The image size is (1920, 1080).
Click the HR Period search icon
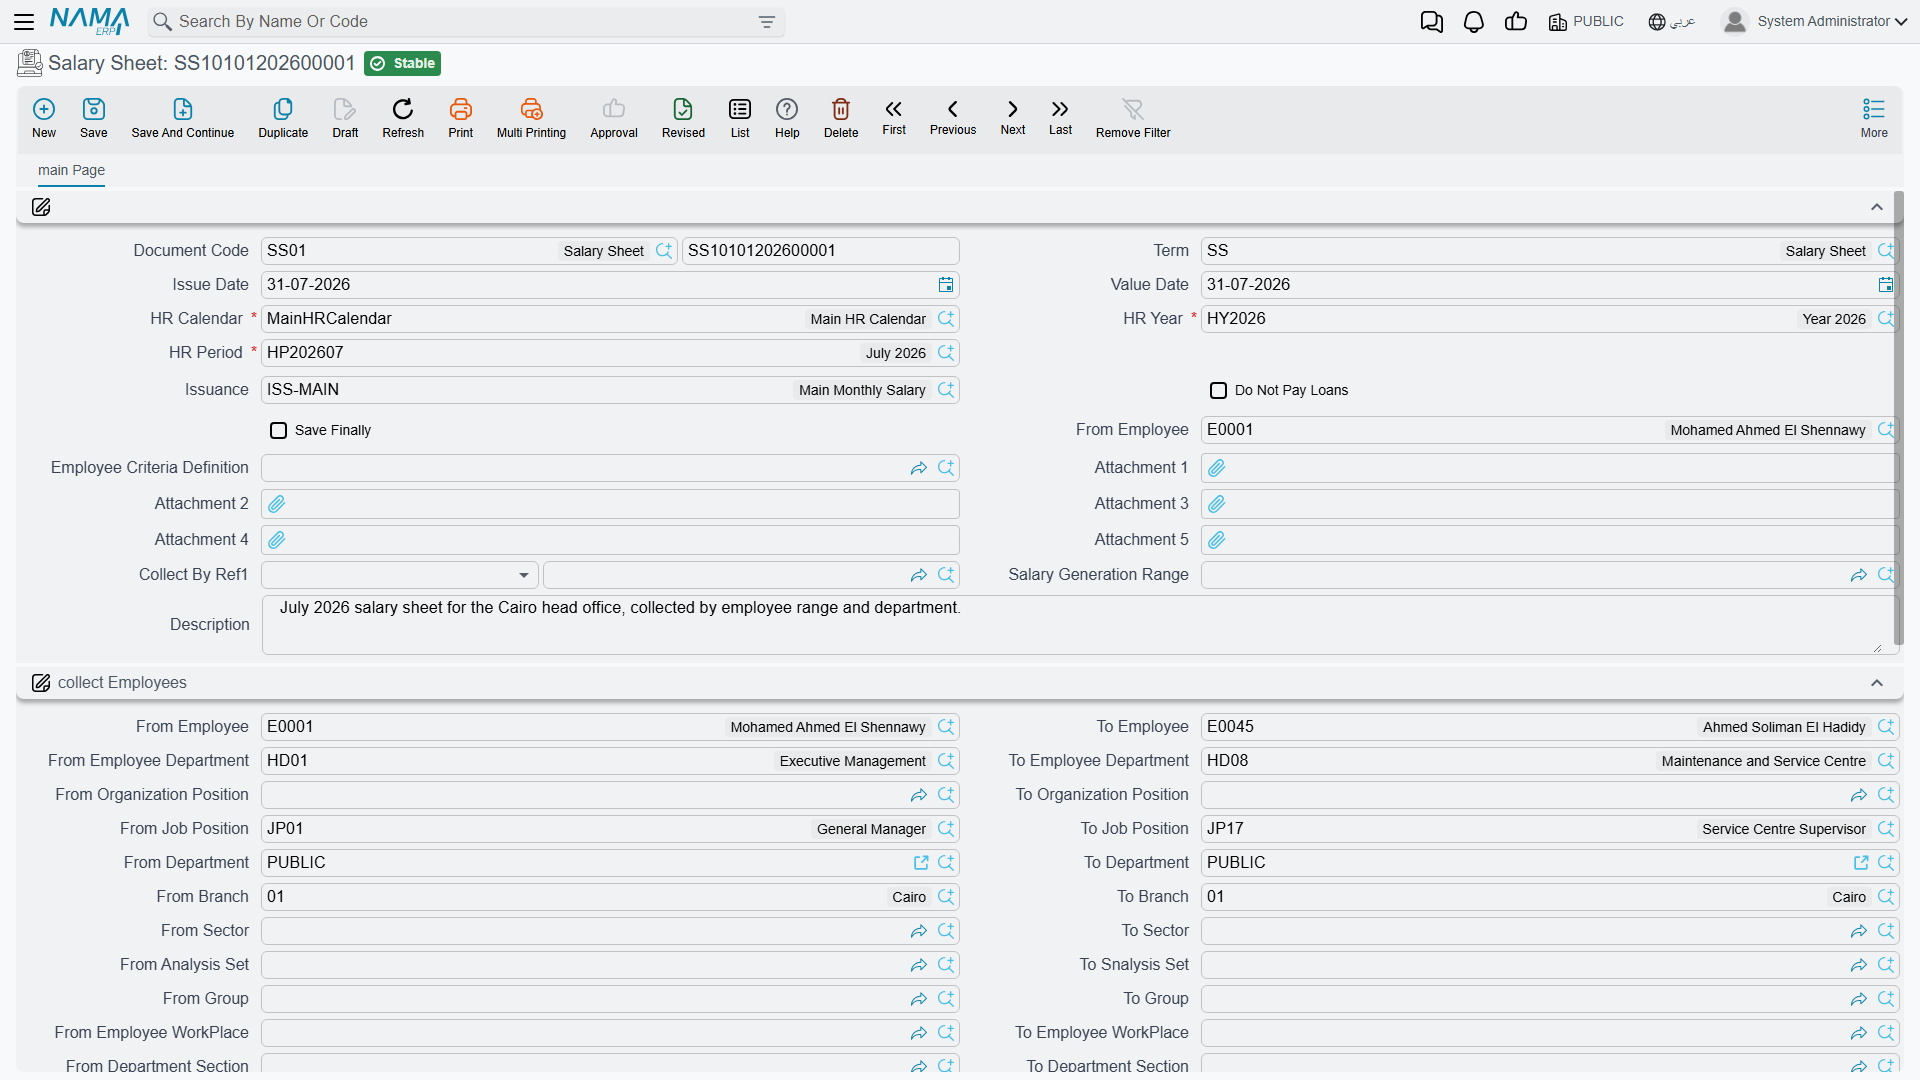point(946,353)
